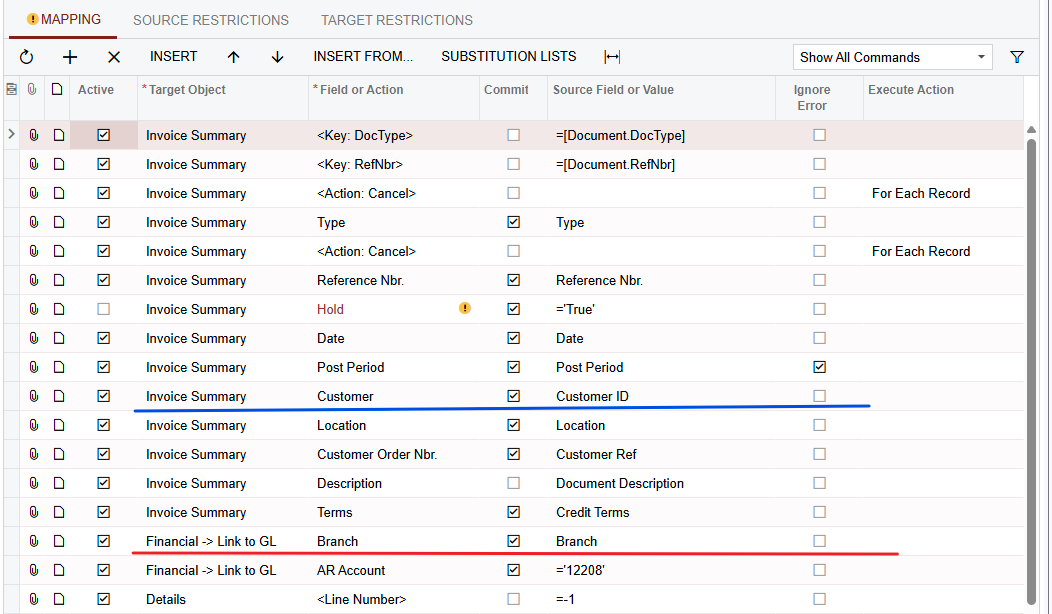This screenshot has width=1052, height=614.
Task: Open the filter funnel icon
Action: 1017,57
